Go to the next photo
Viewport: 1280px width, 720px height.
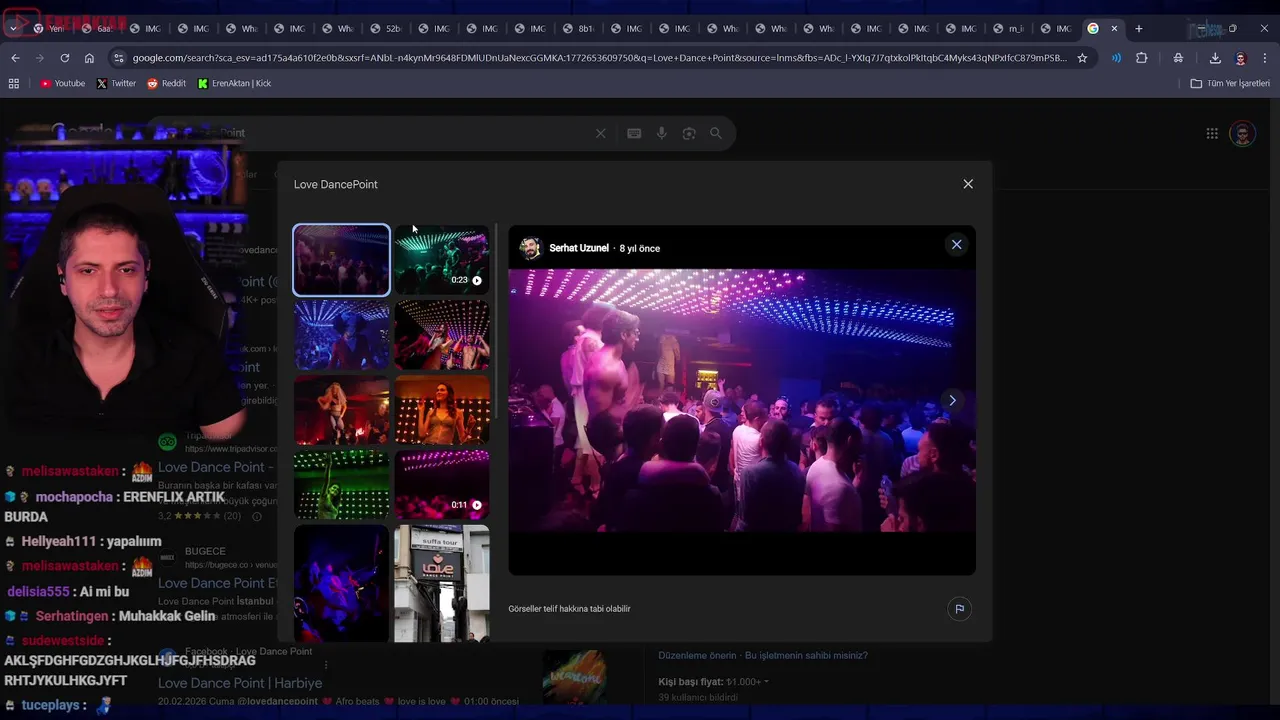pos(952,400)
